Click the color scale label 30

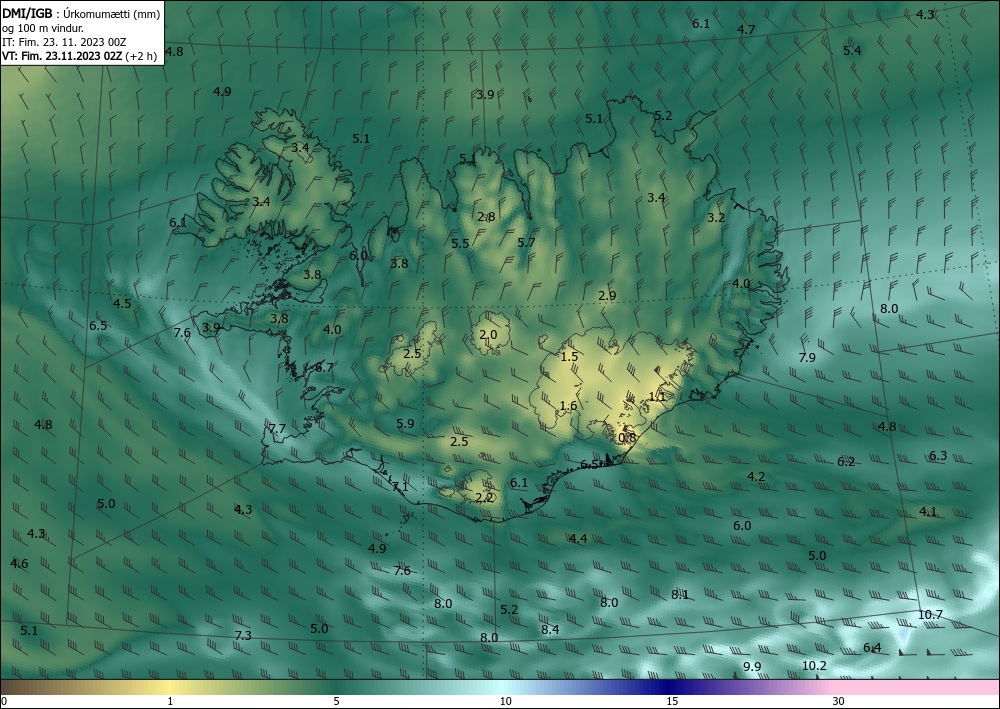pos(838,702)
